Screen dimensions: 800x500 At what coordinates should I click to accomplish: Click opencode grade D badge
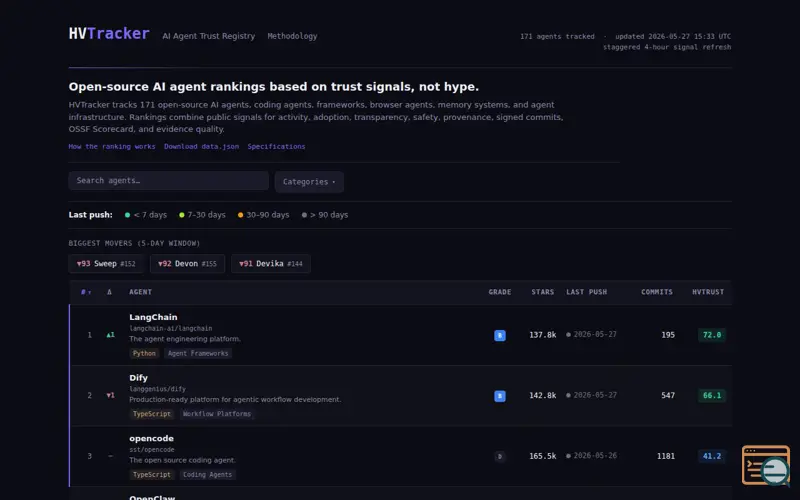click(500, 457)
